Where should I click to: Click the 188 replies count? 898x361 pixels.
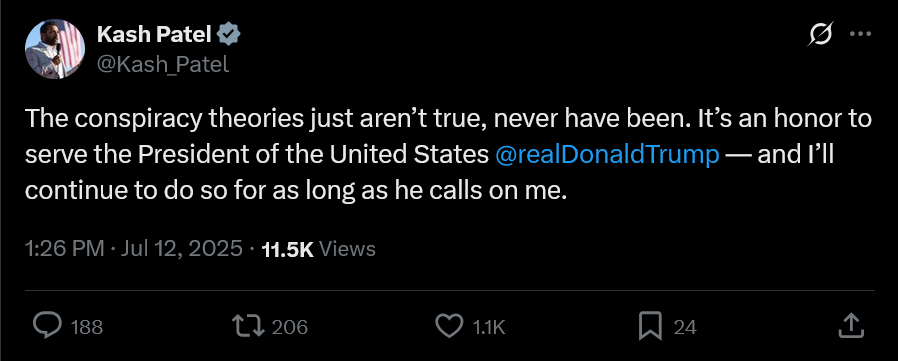click(86, 327)
